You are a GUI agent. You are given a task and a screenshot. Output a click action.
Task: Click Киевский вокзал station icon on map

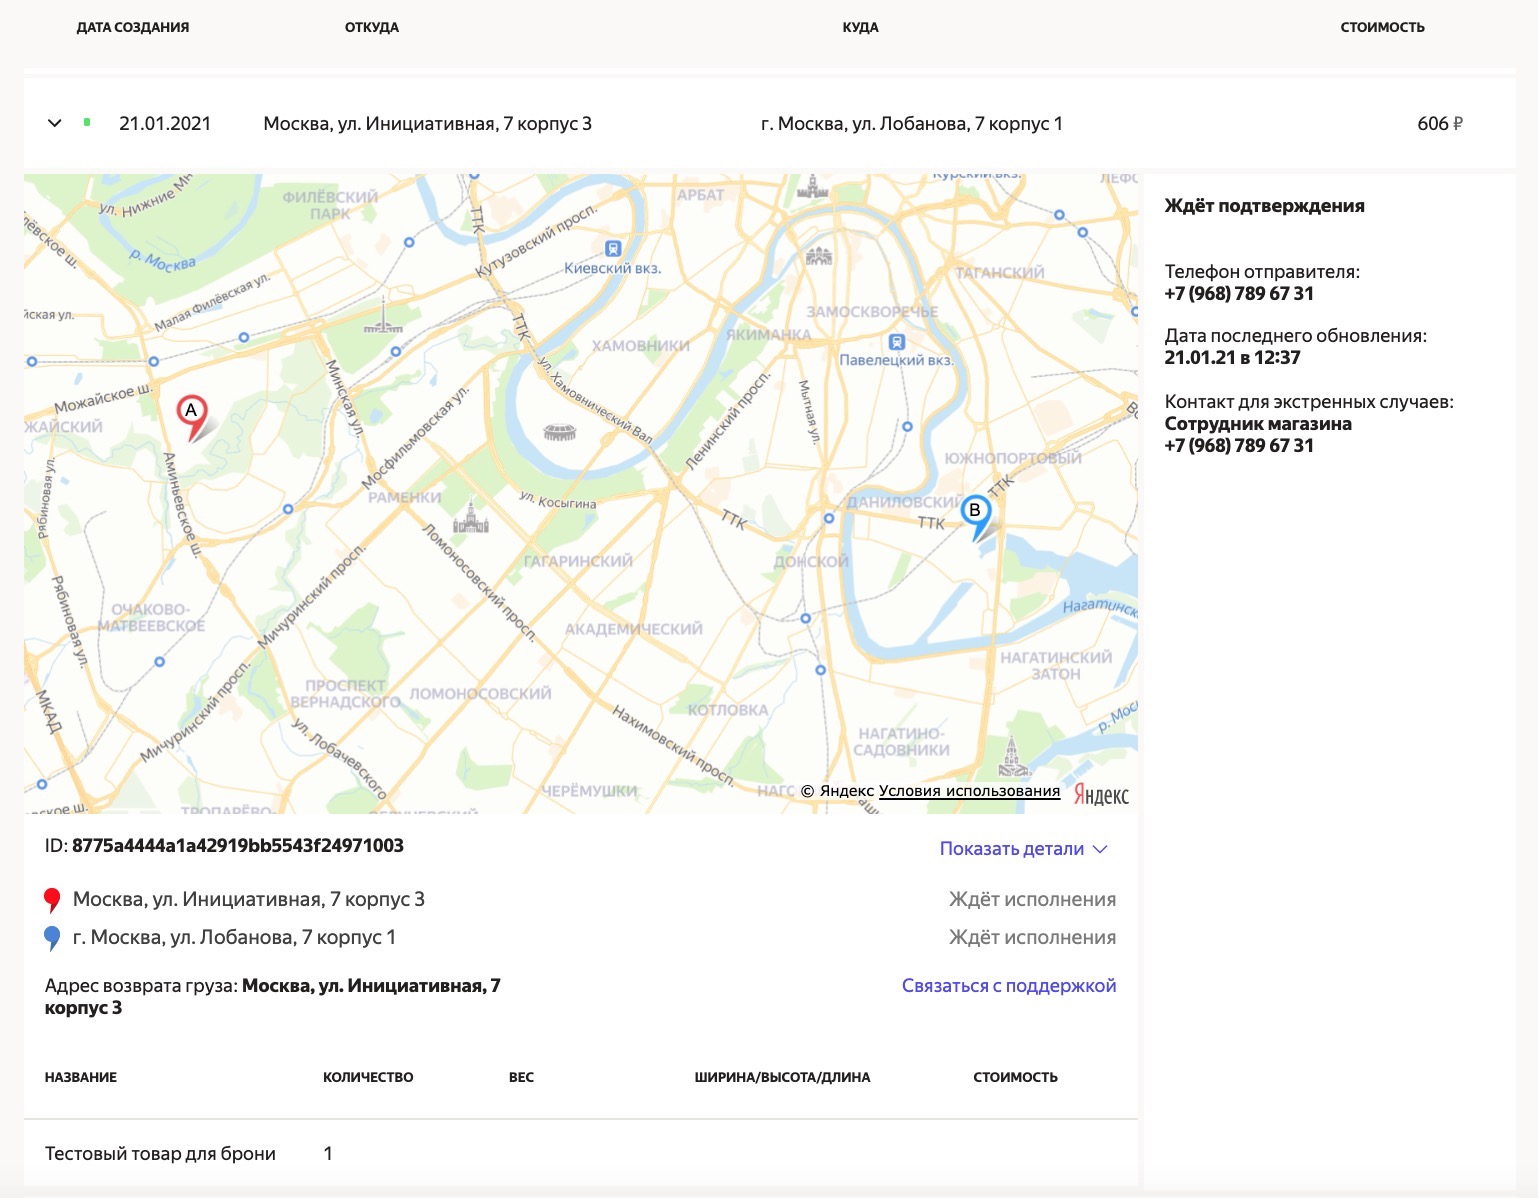(613, 249)
